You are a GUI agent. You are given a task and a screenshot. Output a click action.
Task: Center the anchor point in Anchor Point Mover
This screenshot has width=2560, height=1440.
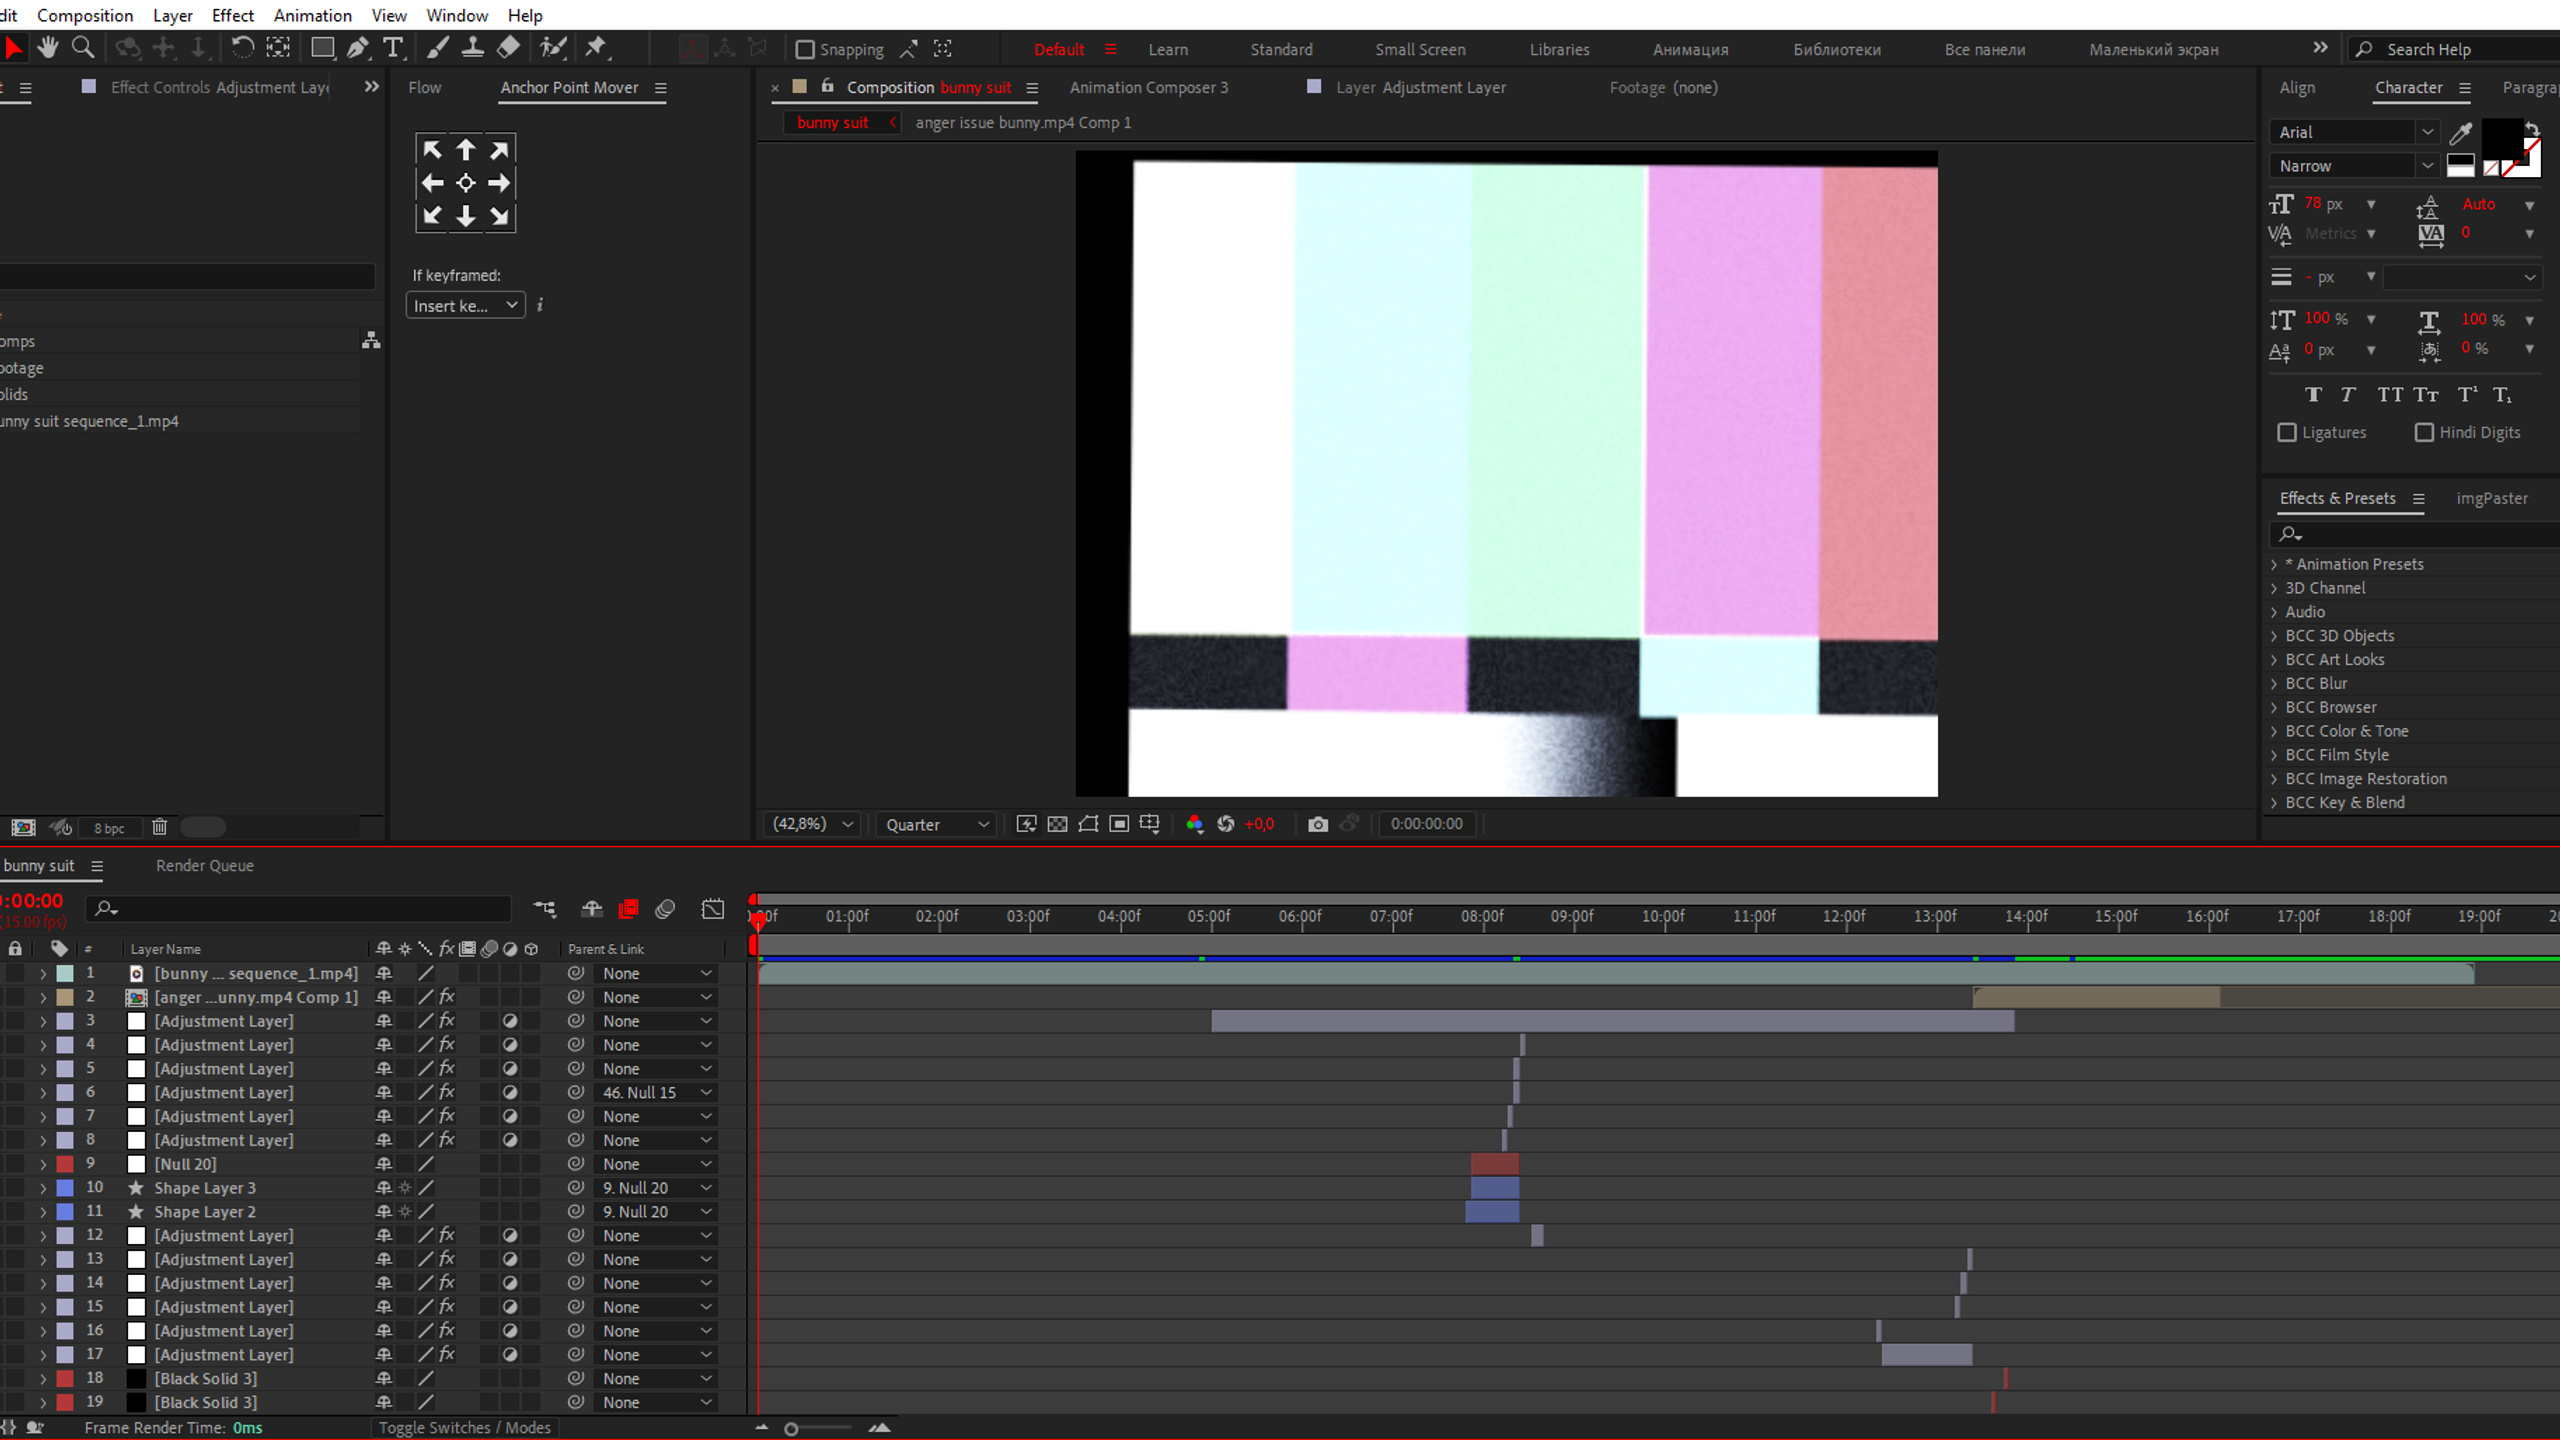pos(466,183)
